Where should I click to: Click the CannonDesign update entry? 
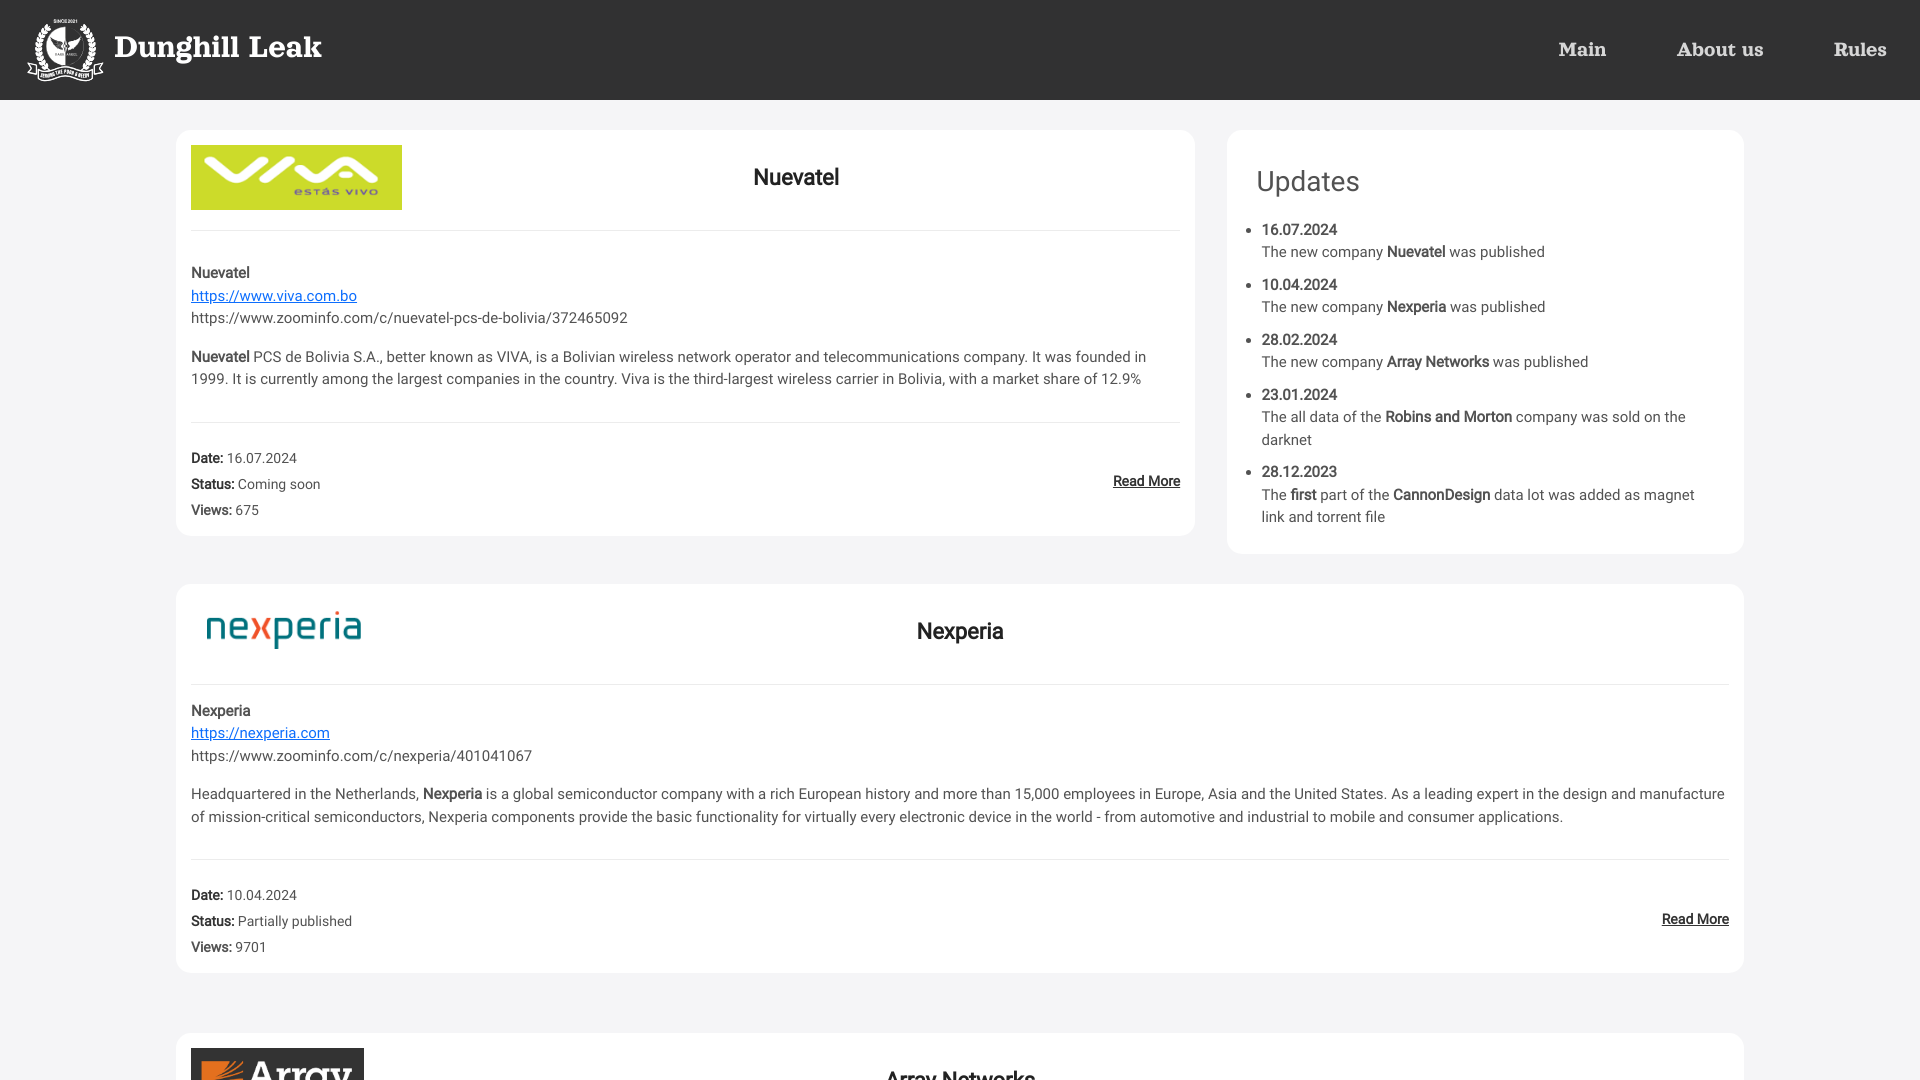click(1440, 495)
